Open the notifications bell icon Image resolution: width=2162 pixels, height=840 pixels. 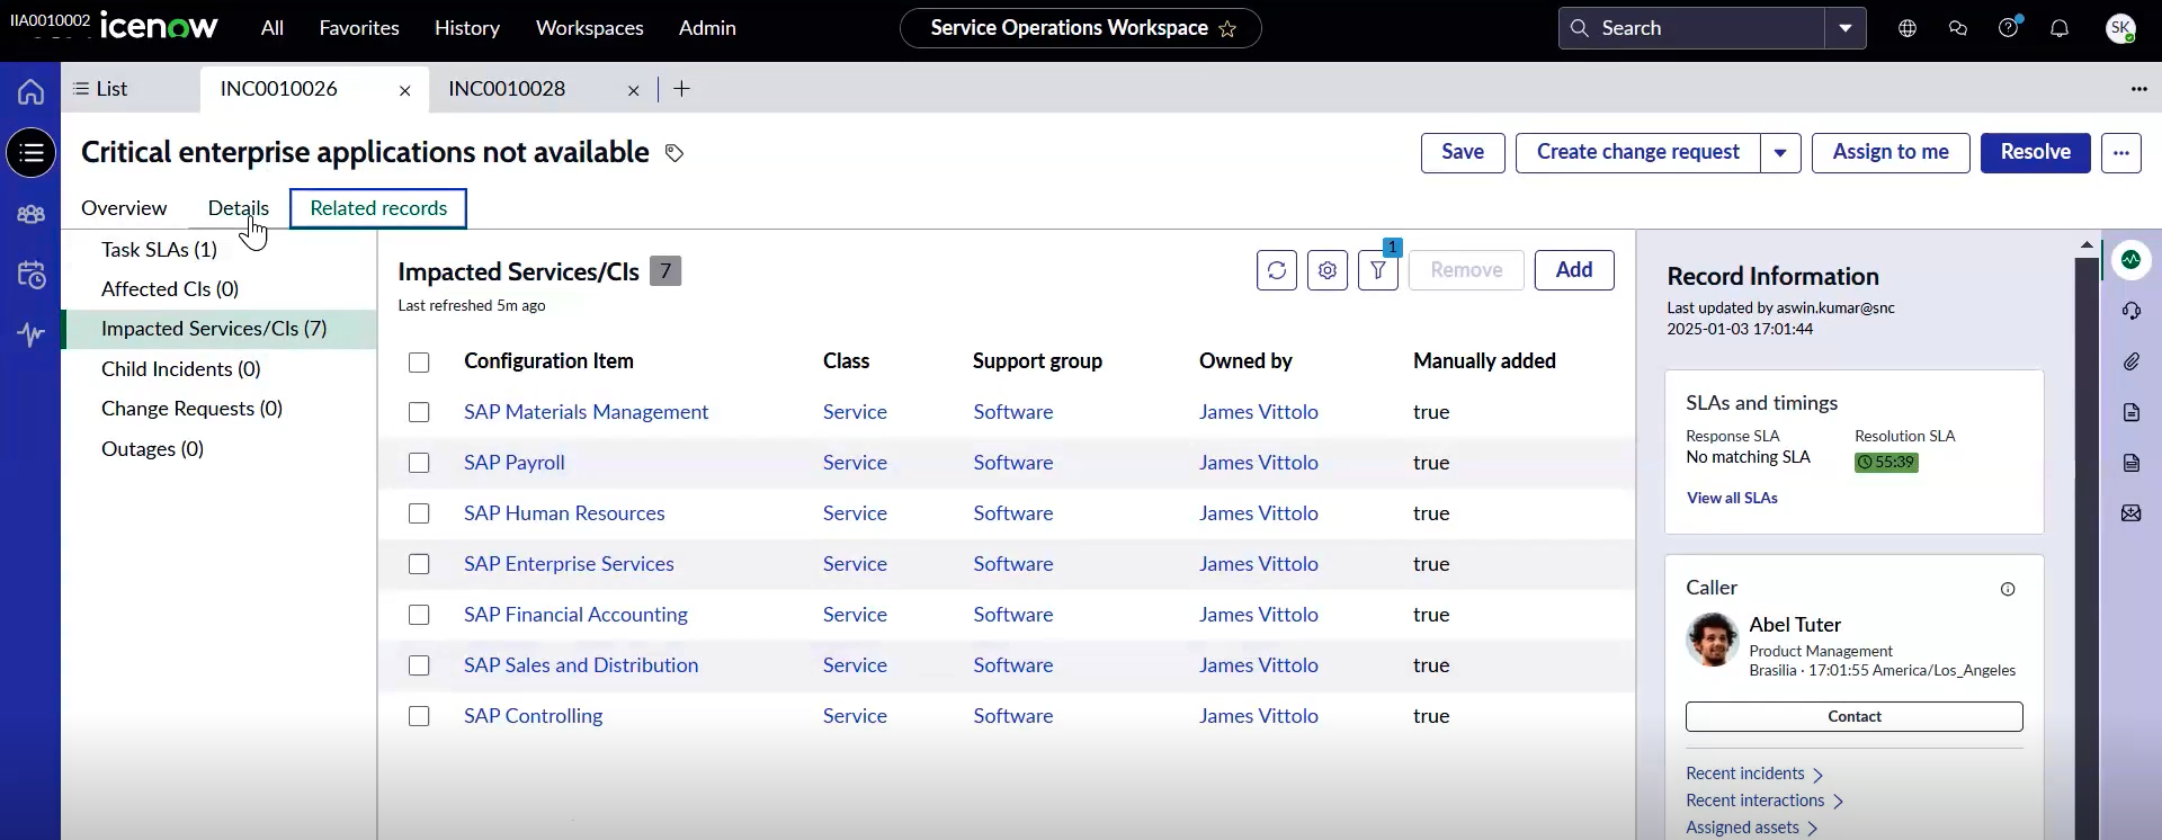[x=2059, y=28]
